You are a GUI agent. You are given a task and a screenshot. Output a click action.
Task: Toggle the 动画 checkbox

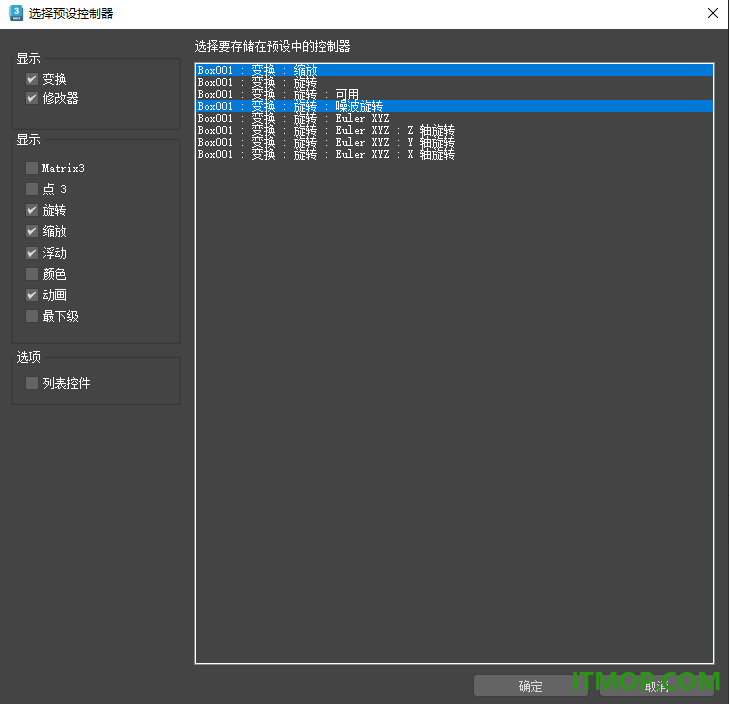pyautogui.click(x=32, y=295)
